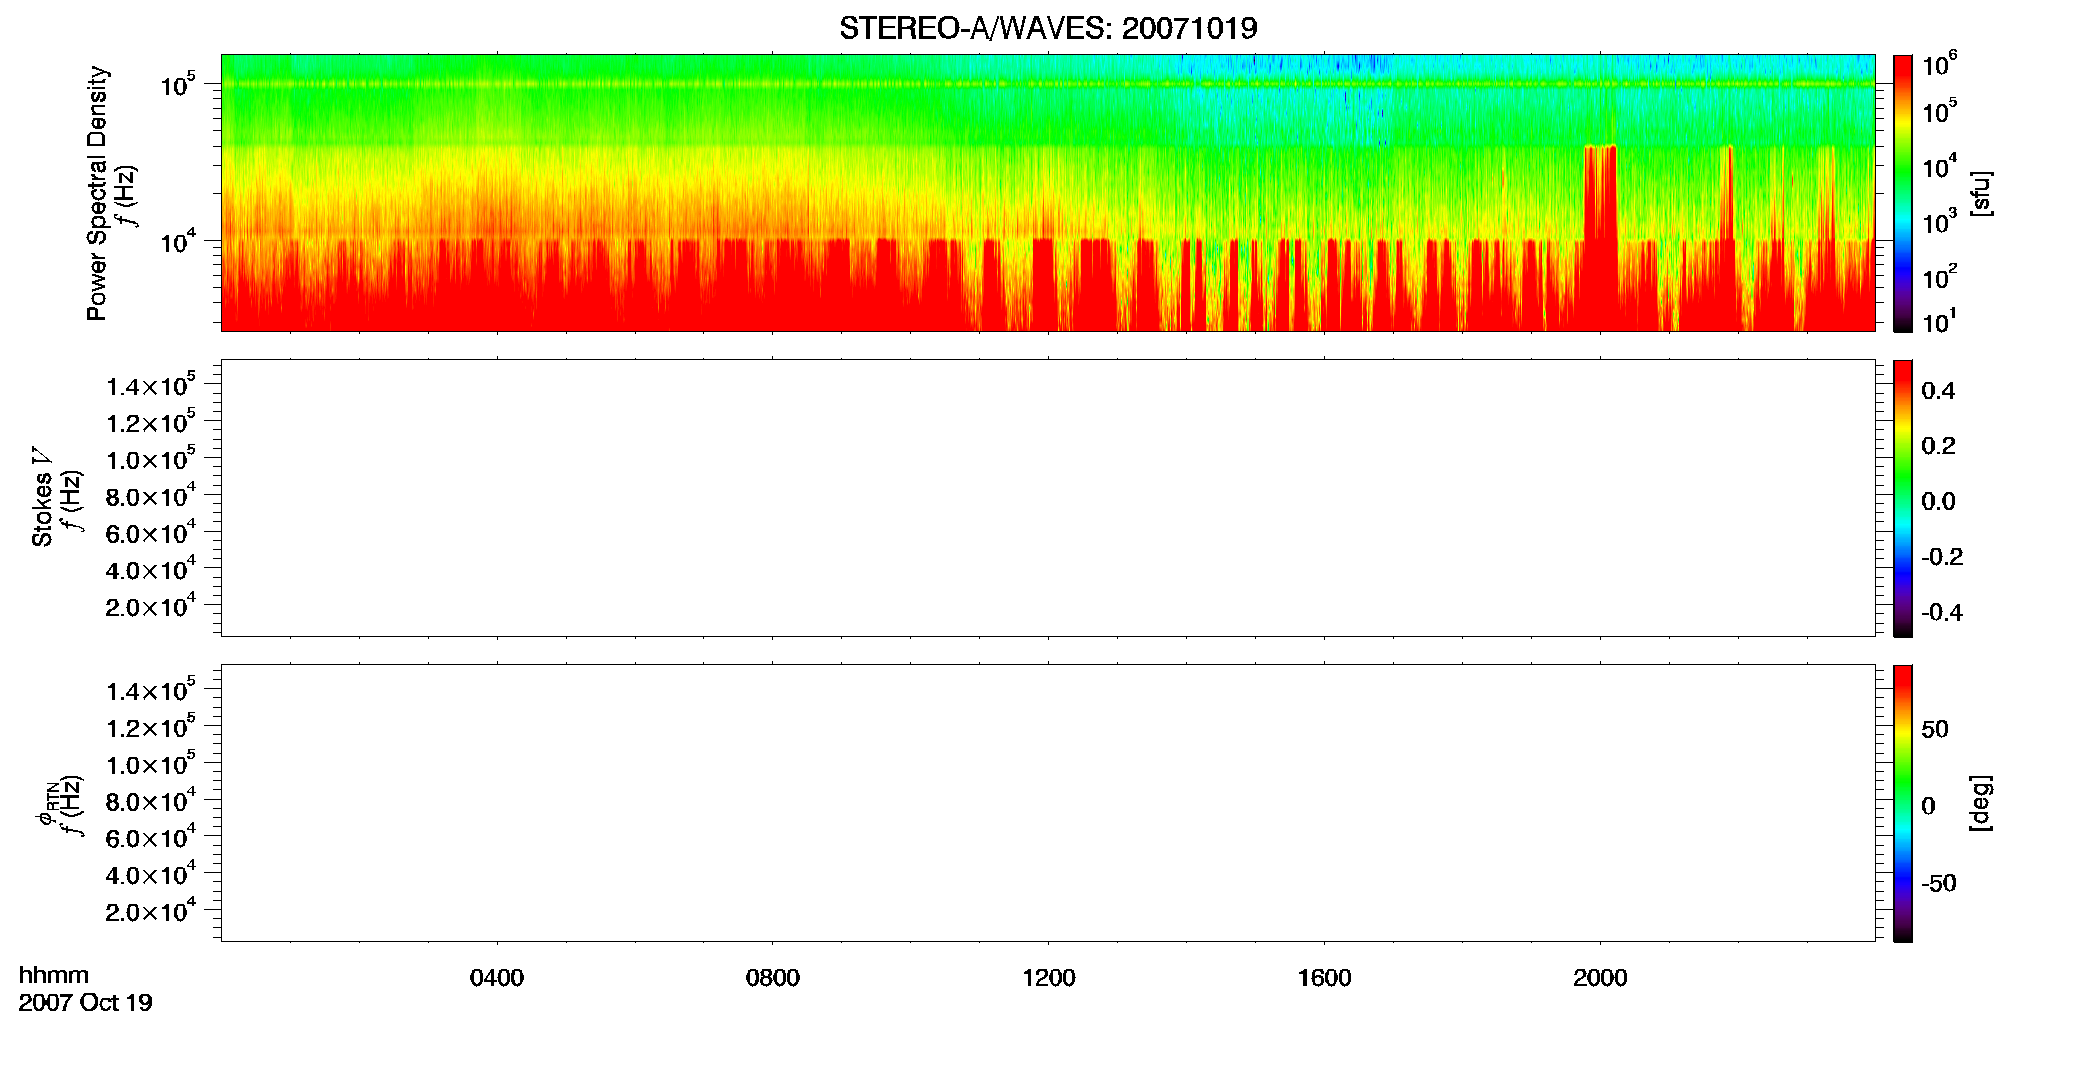Click the 1.4×10^5 tick on Stokes V axis
Viewport: 2096px width, 1080px height.
pyautogui.click(x=151, y=386)
